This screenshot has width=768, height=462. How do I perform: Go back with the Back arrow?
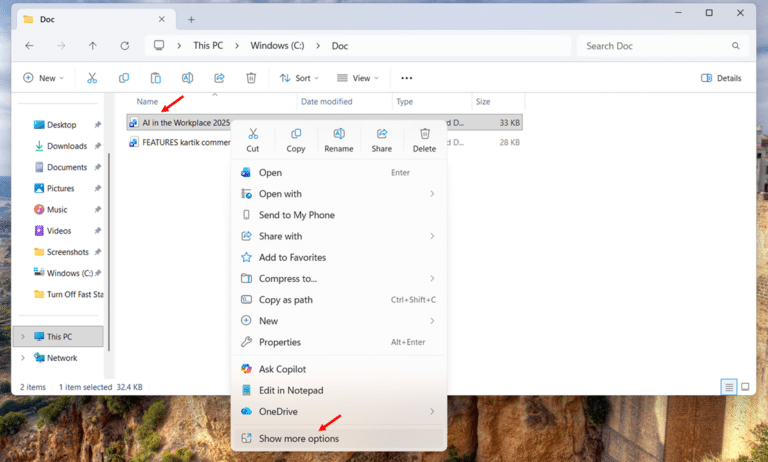tap(29, 46)
